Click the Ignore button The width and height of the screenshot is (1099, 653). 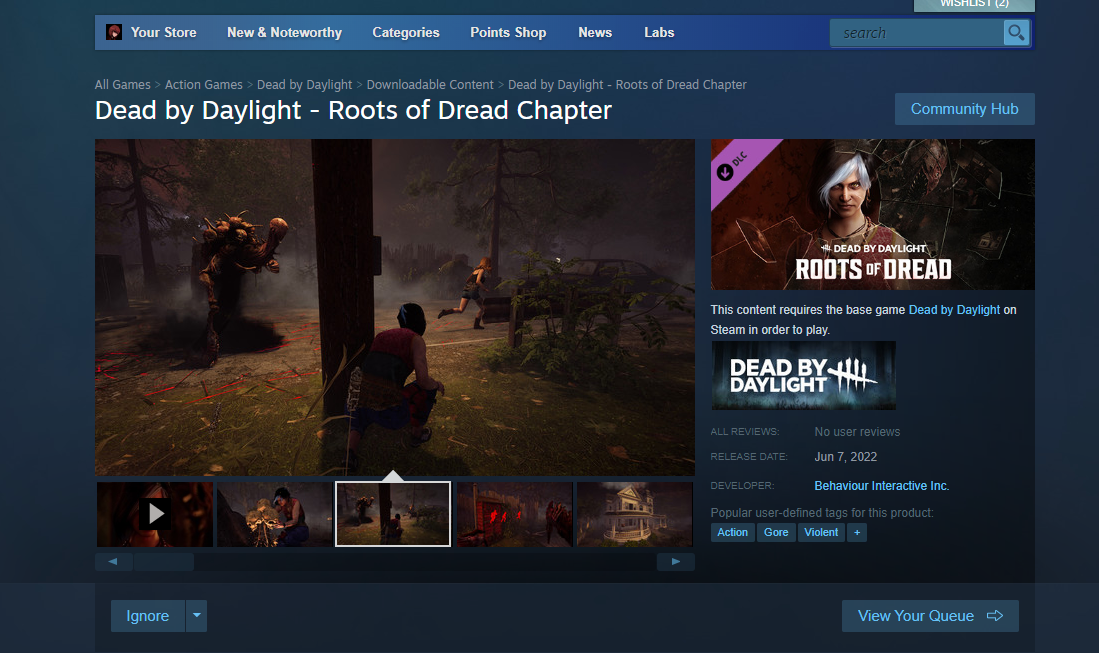point(148,616)
